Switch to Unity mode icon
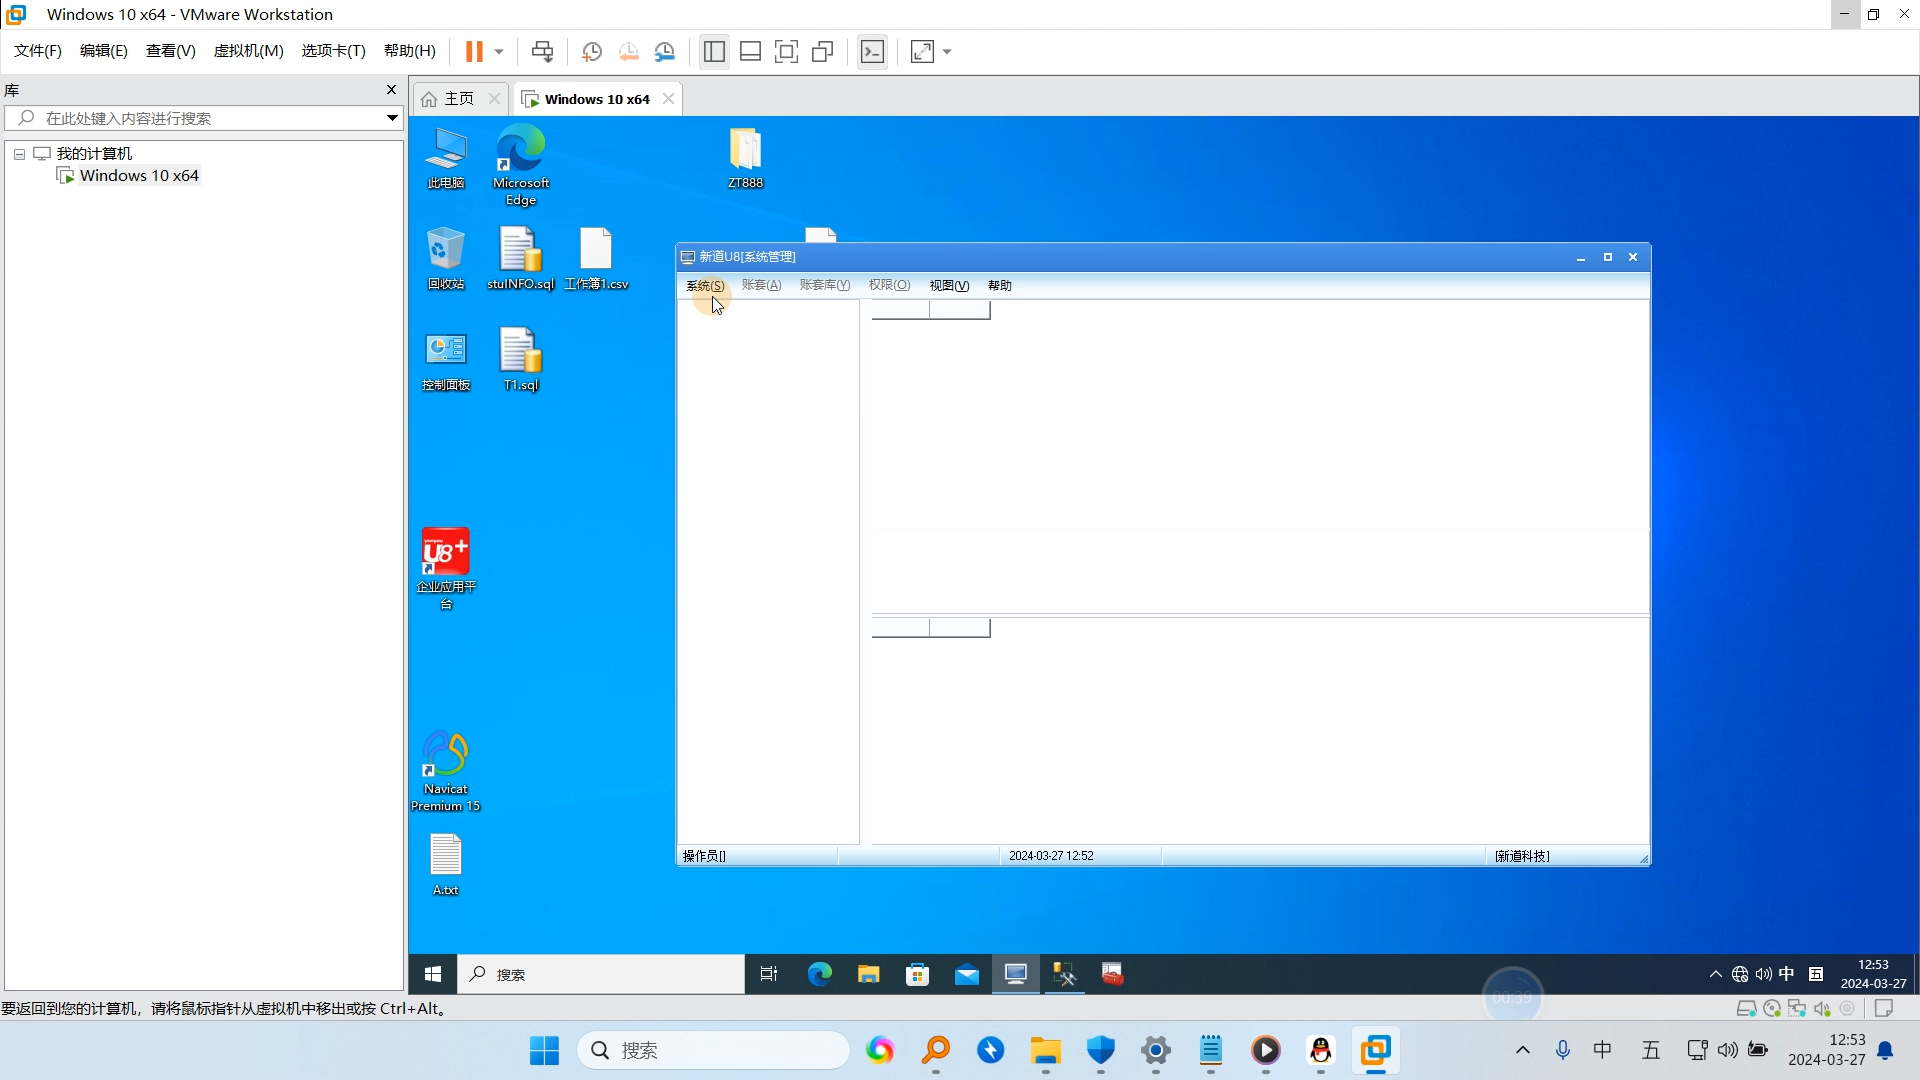This screenshot has width=1920, height=1080. coord(823,51)
